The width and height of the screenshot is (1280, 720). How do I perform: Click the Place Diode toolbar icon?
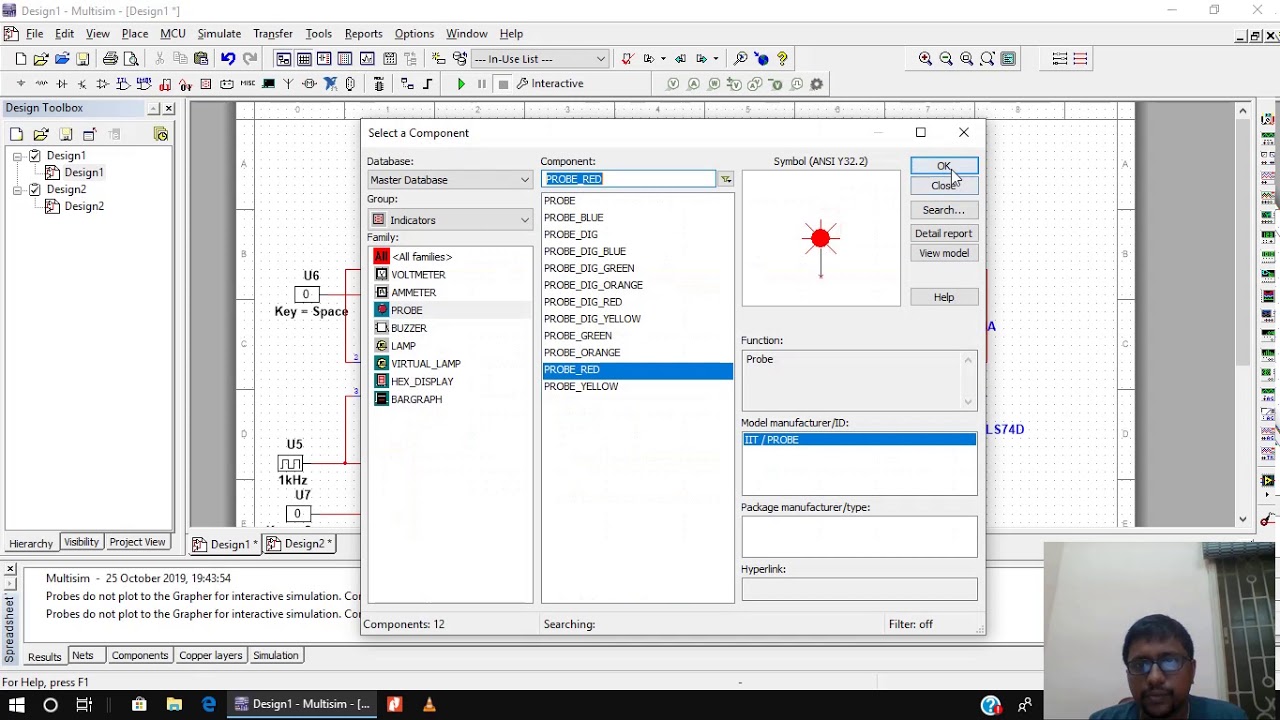(62, 84)
